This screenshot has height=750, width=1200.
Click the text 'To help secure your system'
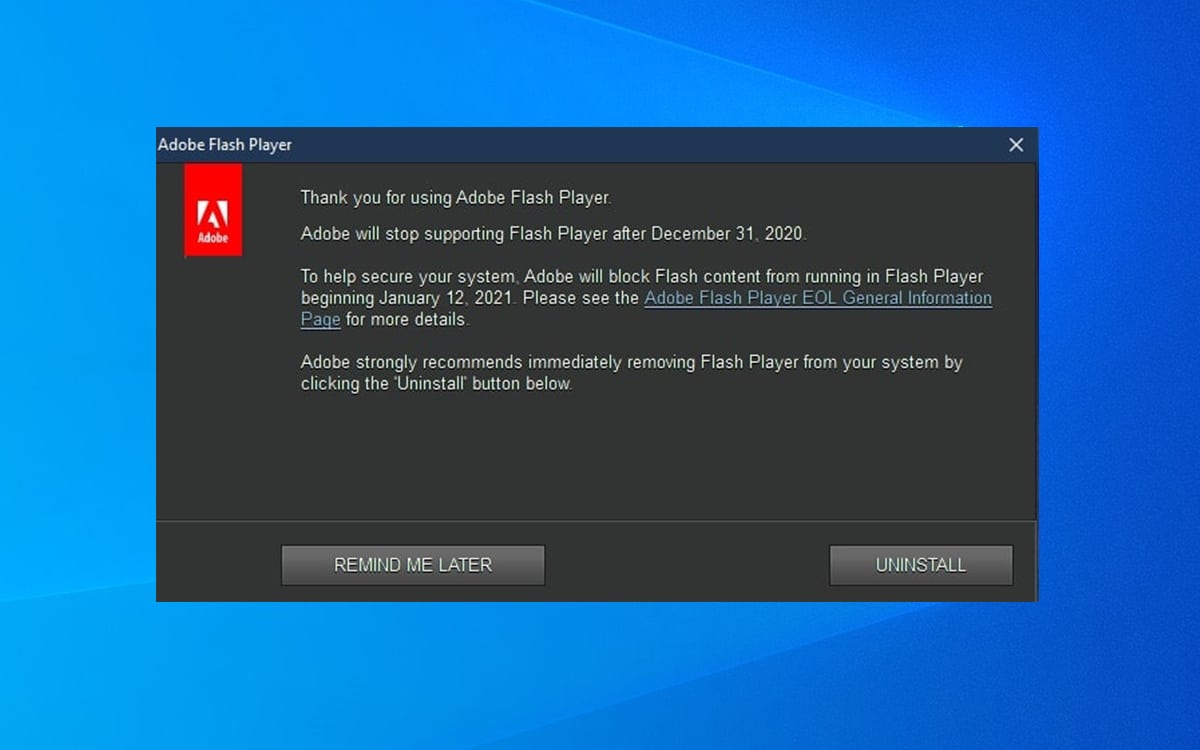pyautogui.click(x=410, y=276)
